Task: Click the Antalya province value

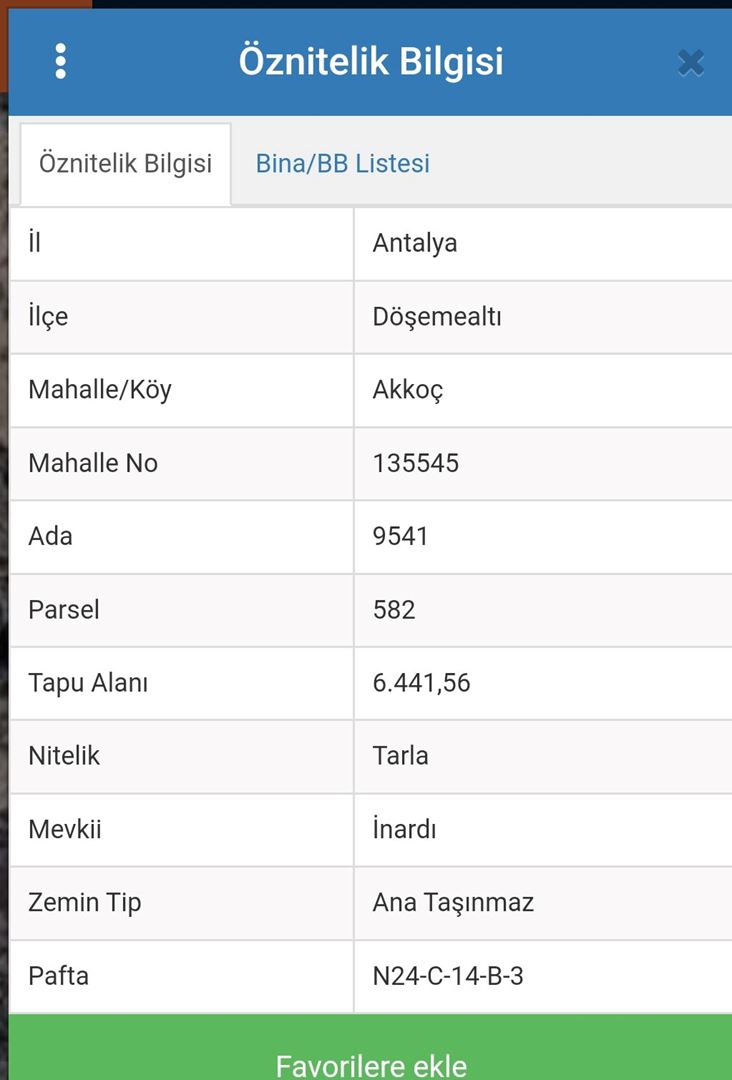Action: click(x=415, y=243)
